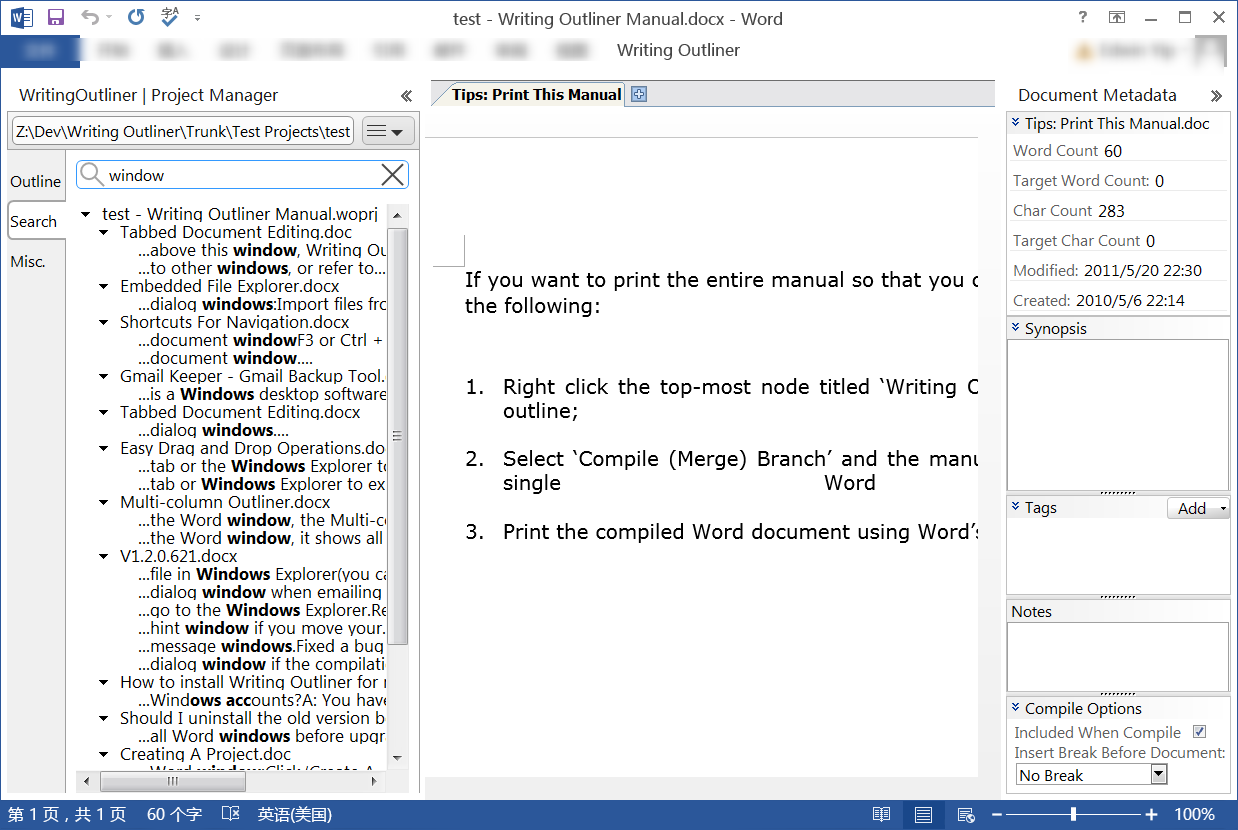Collapse Embedded File Explorer.docx results
This screenshot has height=830, width=1238.
tap(104, 286)
